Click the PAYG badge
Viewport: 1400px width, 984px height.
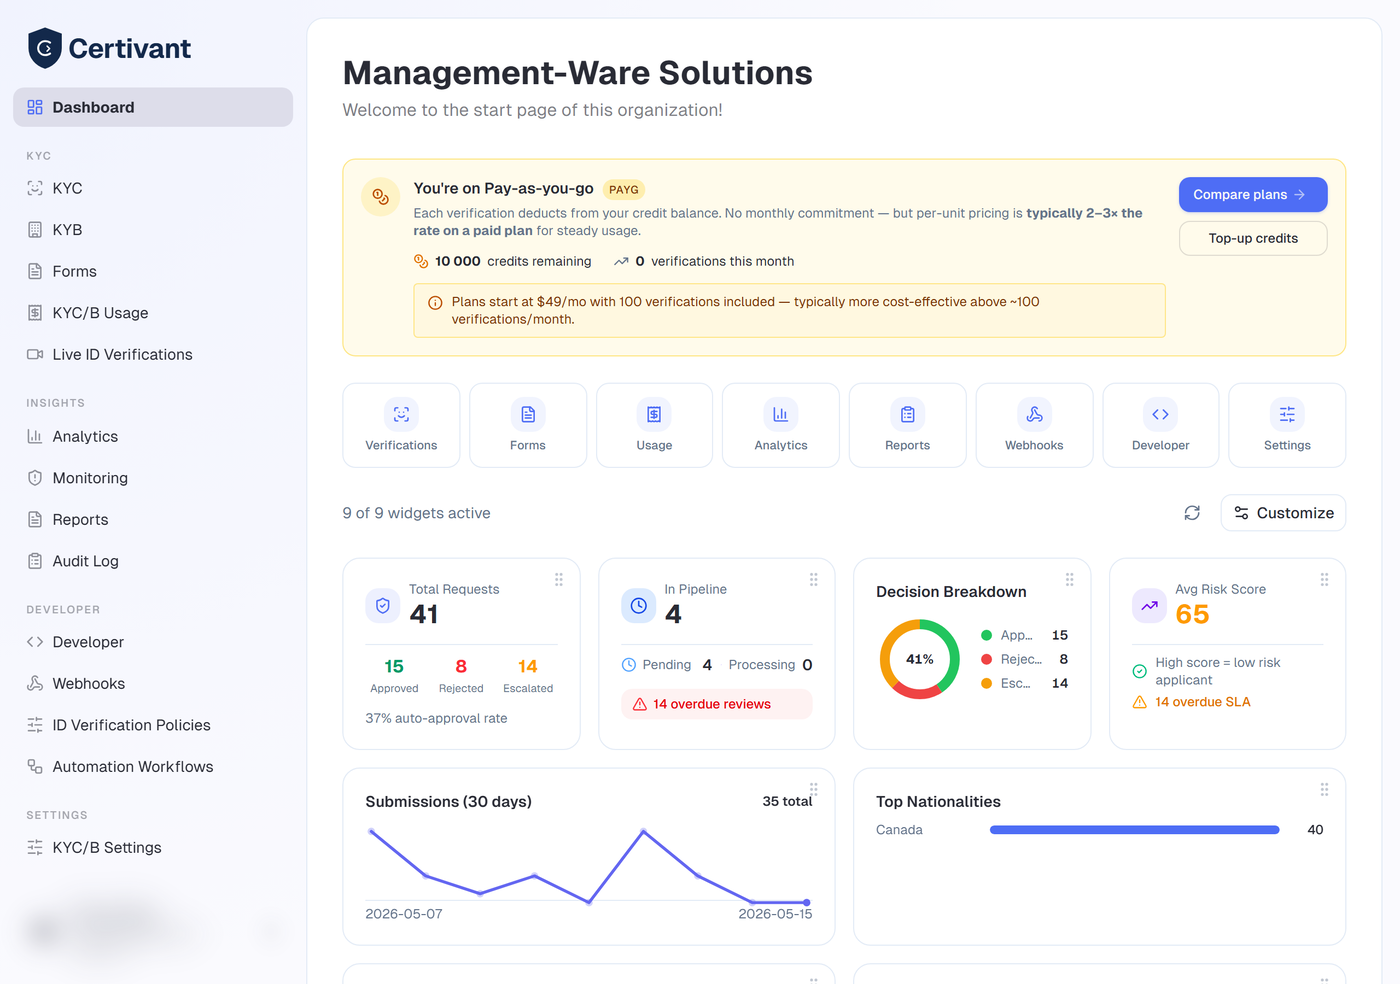pyautogui.click(x=624, y=189)
